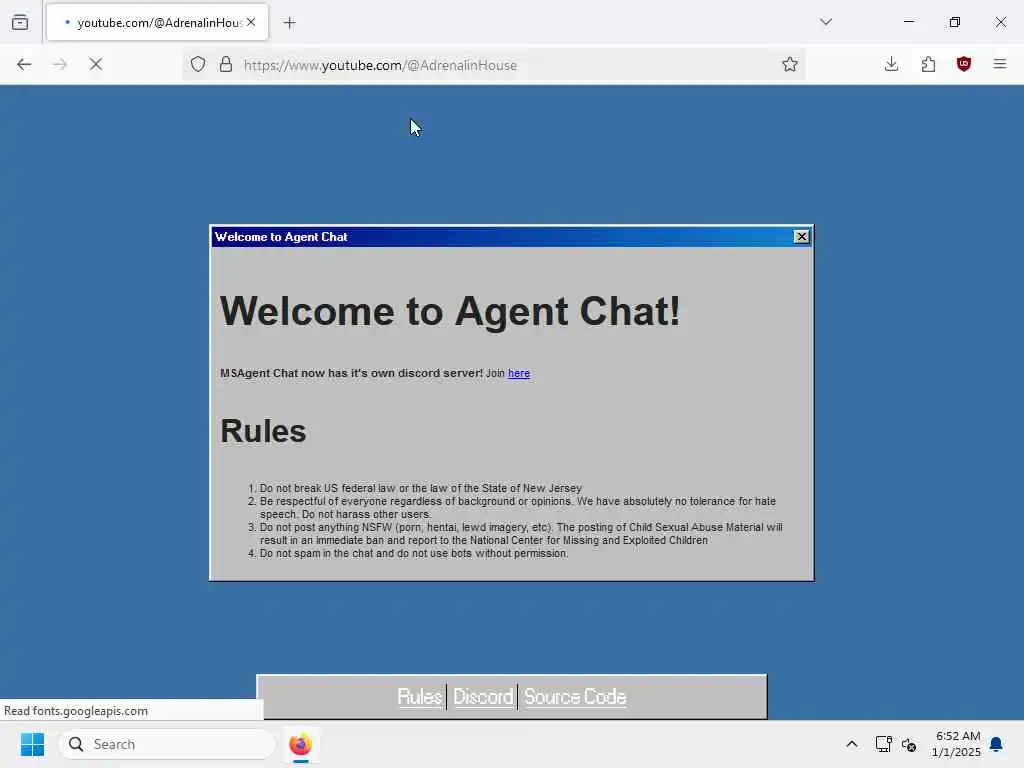Open the uBlock Origin extension icon
Image resolution: width=1024 pixels, height=768 pixels.
pos(964,64)
